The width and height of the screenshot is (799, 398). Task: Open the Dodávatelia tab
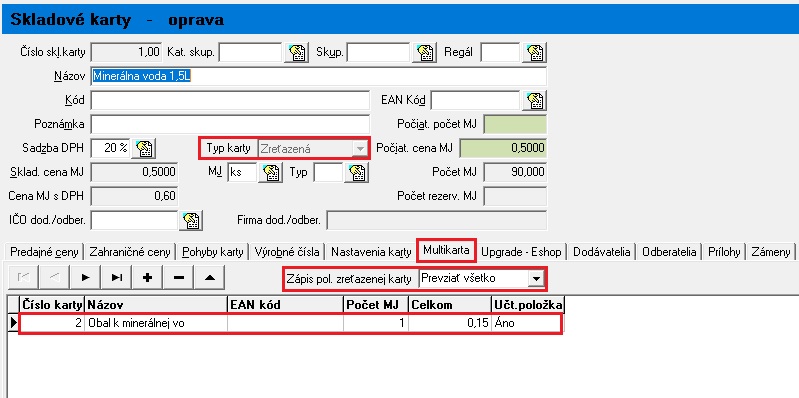[601, 252]
